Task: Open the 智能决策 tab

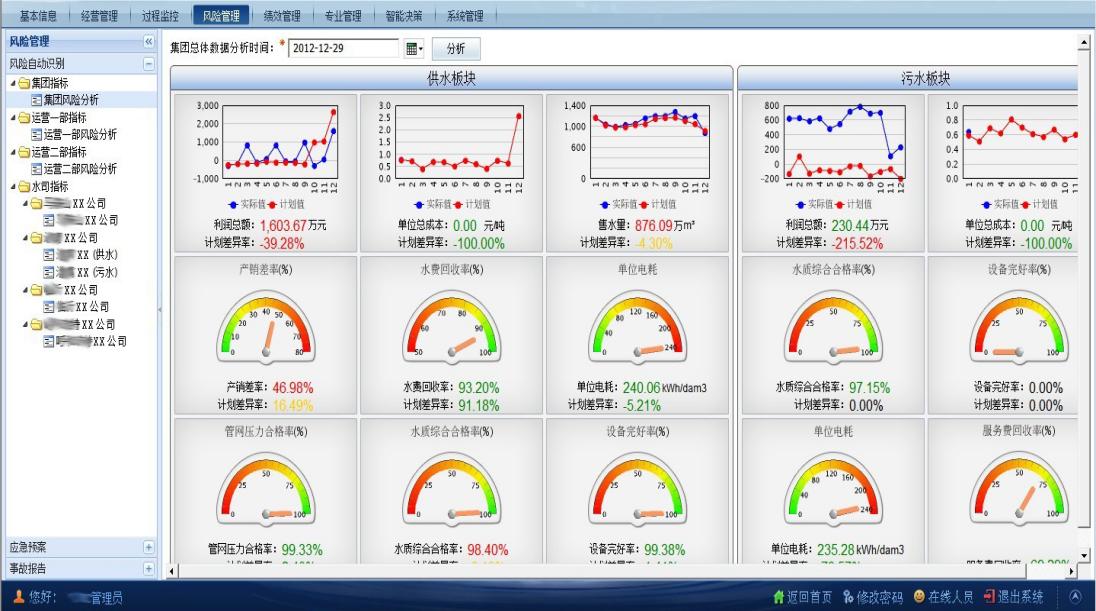Action: pos(403,16)
